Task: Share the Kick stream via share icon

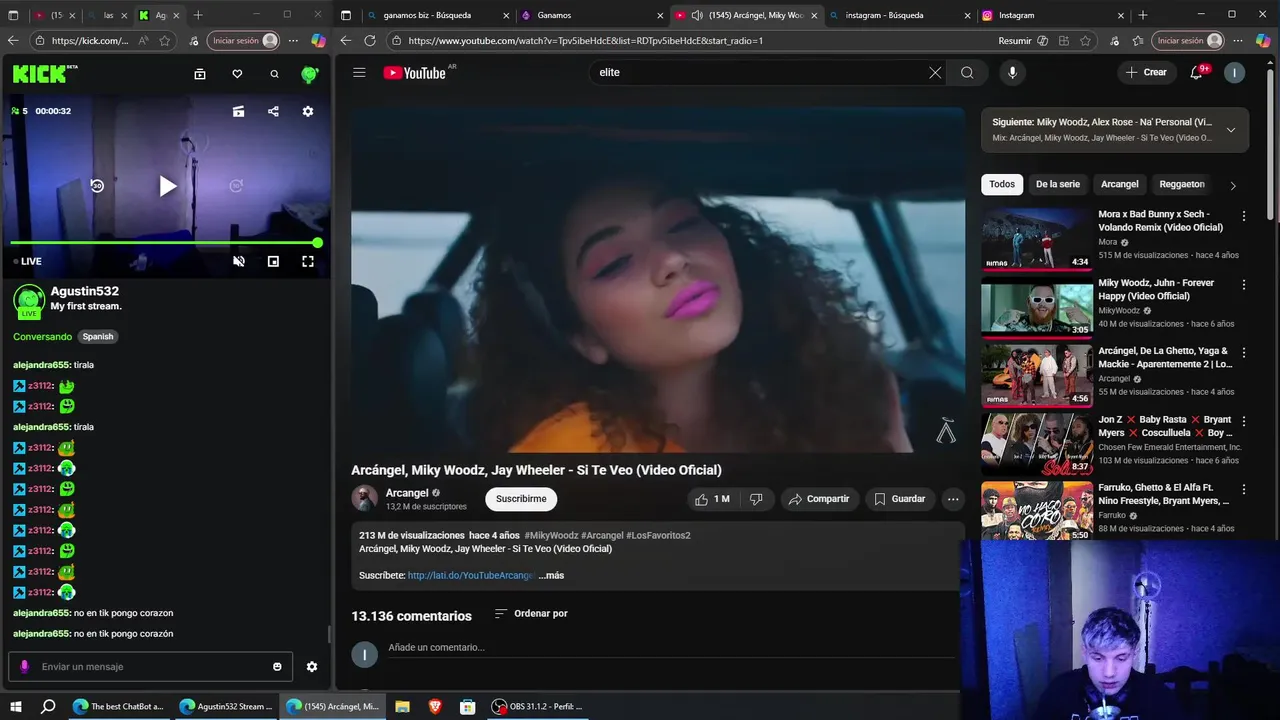Action: pos(273,111)
